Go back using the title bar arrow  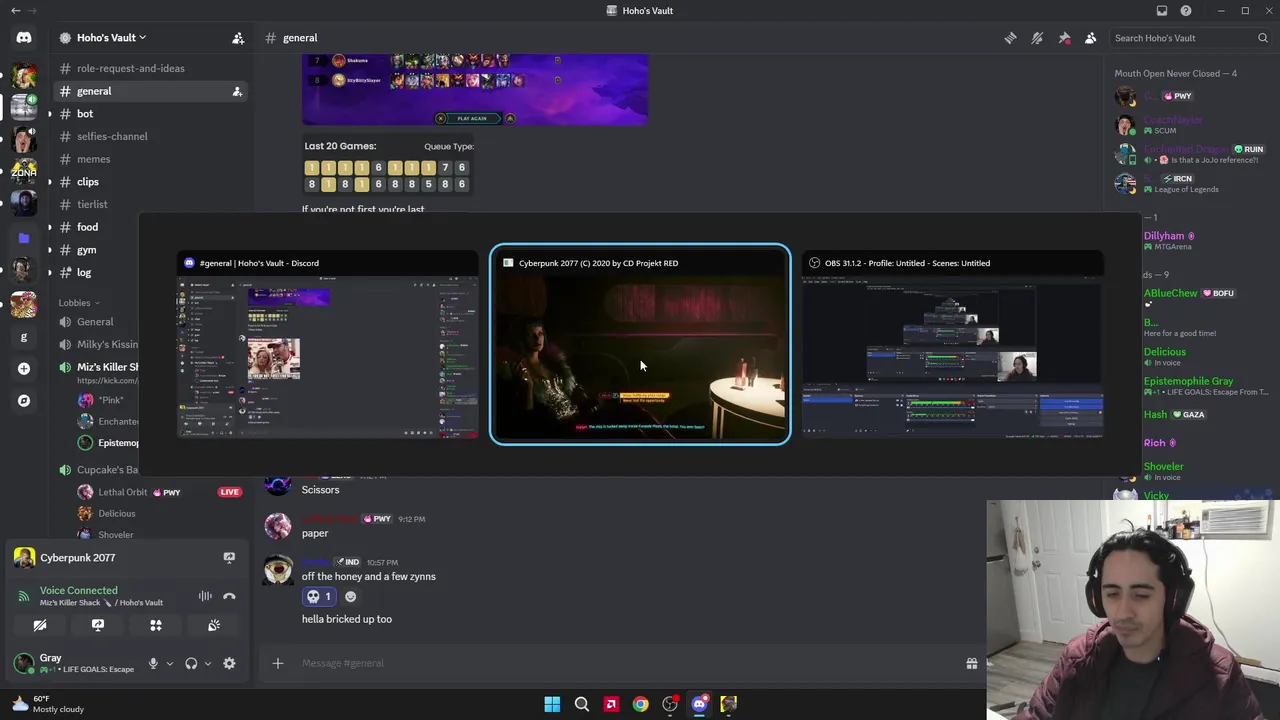tap(15, 11)
